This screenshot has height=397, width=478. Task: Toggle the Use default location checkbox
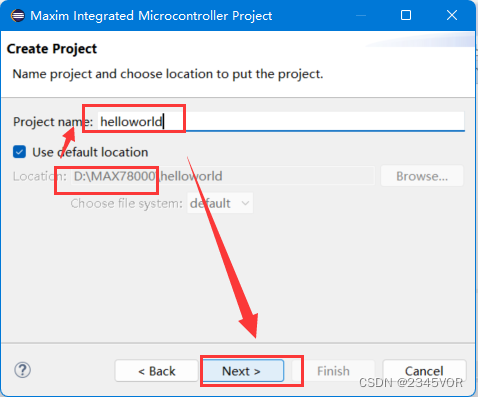click(x=19, y=152)
